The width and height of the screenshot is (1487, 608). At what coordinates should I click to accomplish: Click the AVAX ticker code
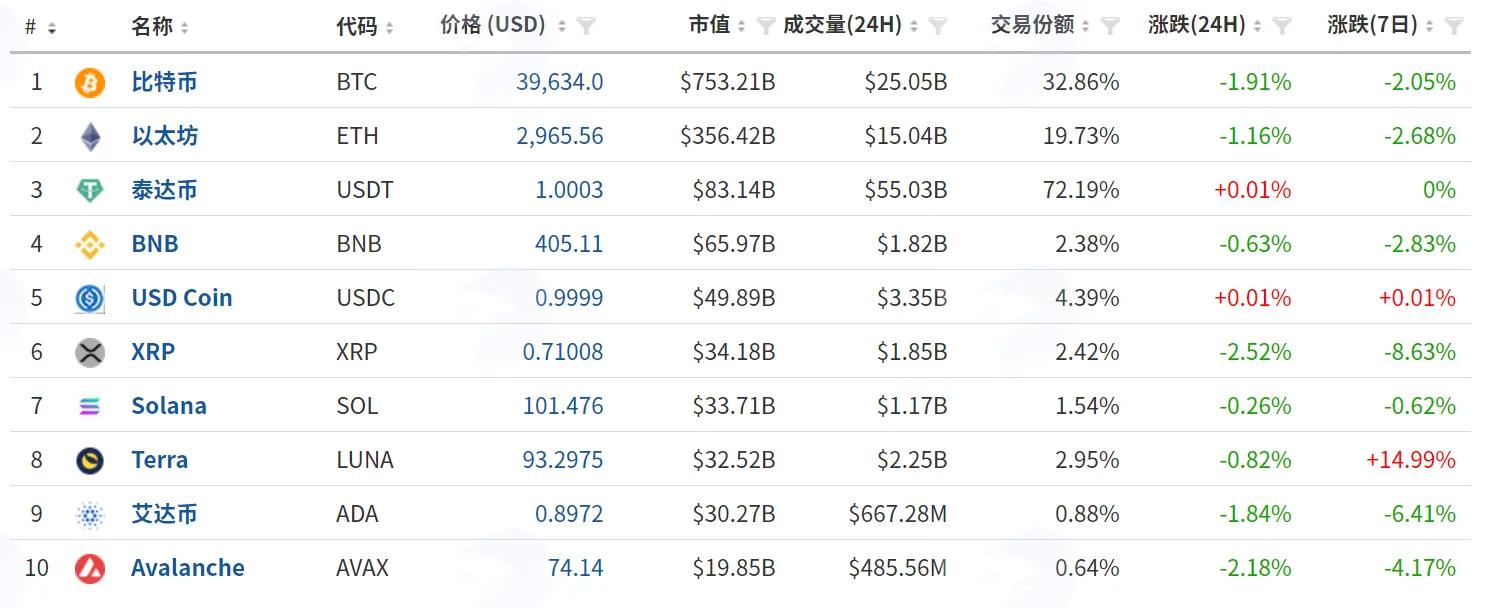[x=362, y=568]
